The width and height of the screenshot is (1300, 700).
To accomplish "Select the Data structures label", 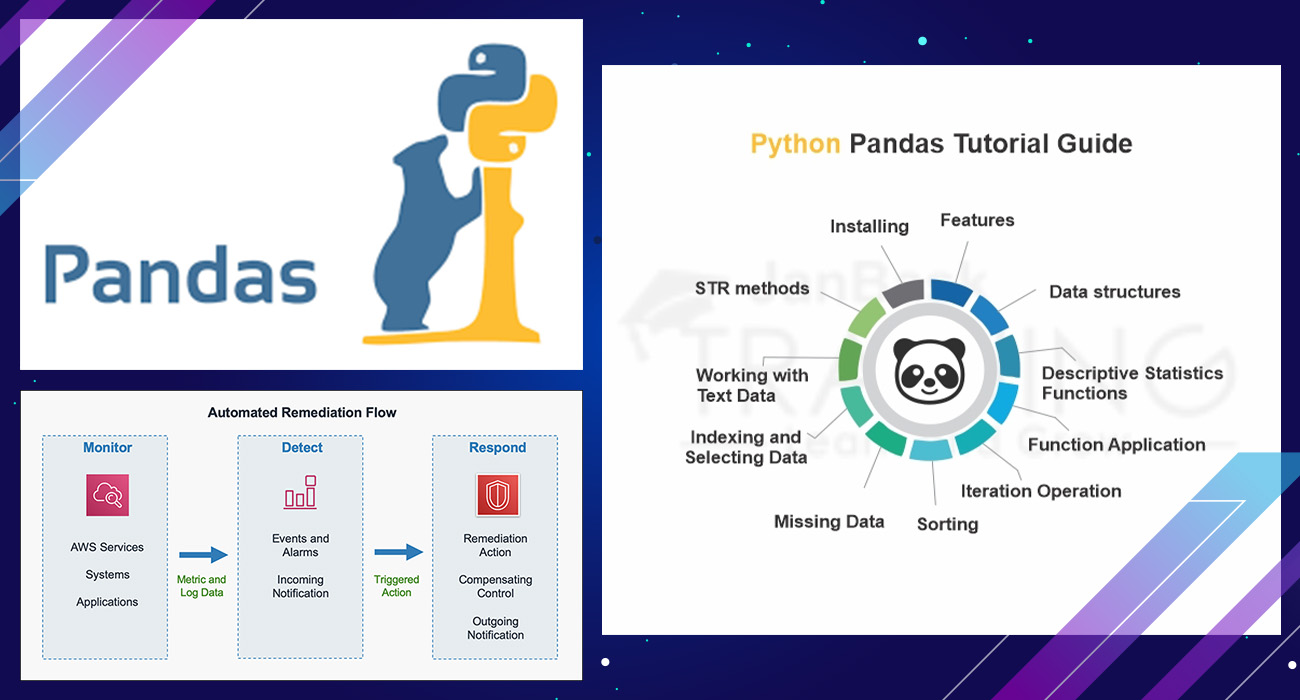I will point(1114,292).
